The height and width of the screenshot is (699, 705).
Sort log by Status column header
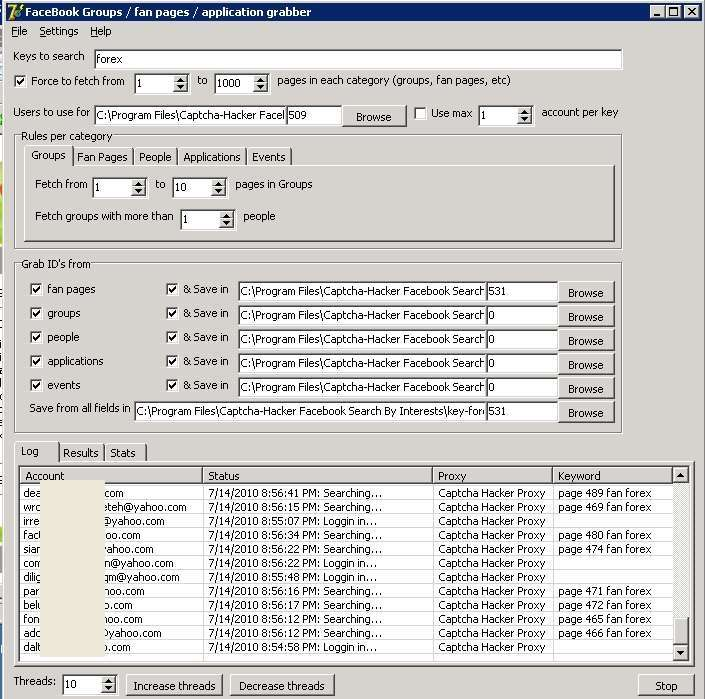pyautogui.click(x=317, y=476)
